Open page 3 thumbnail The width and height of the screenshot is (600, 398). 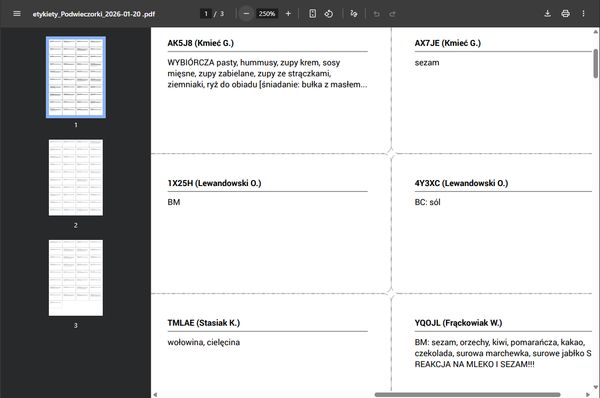[76, 278]
